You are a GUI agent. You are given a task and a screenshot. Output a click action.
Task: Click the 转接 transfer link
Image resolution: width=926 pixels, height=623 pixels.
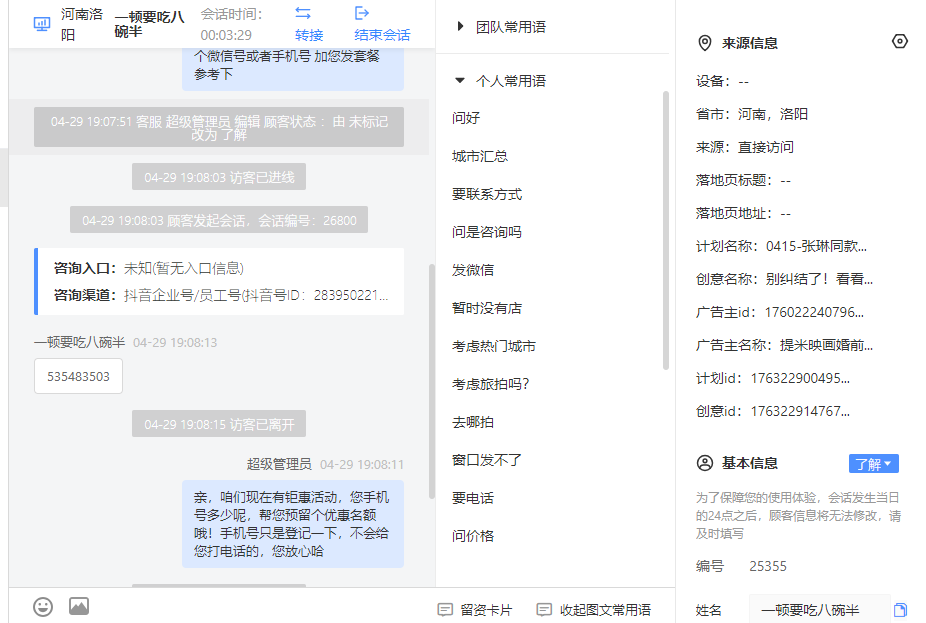pyautogui.click(x=309, y=35)
